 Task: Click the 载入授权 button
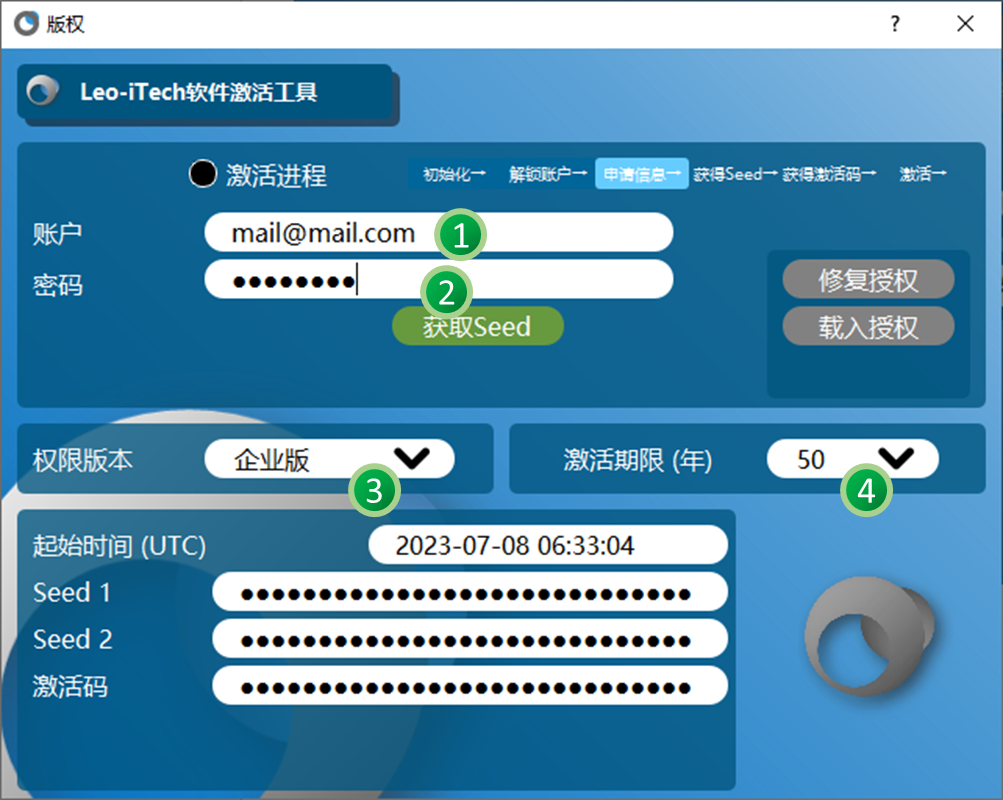(868, 327)
